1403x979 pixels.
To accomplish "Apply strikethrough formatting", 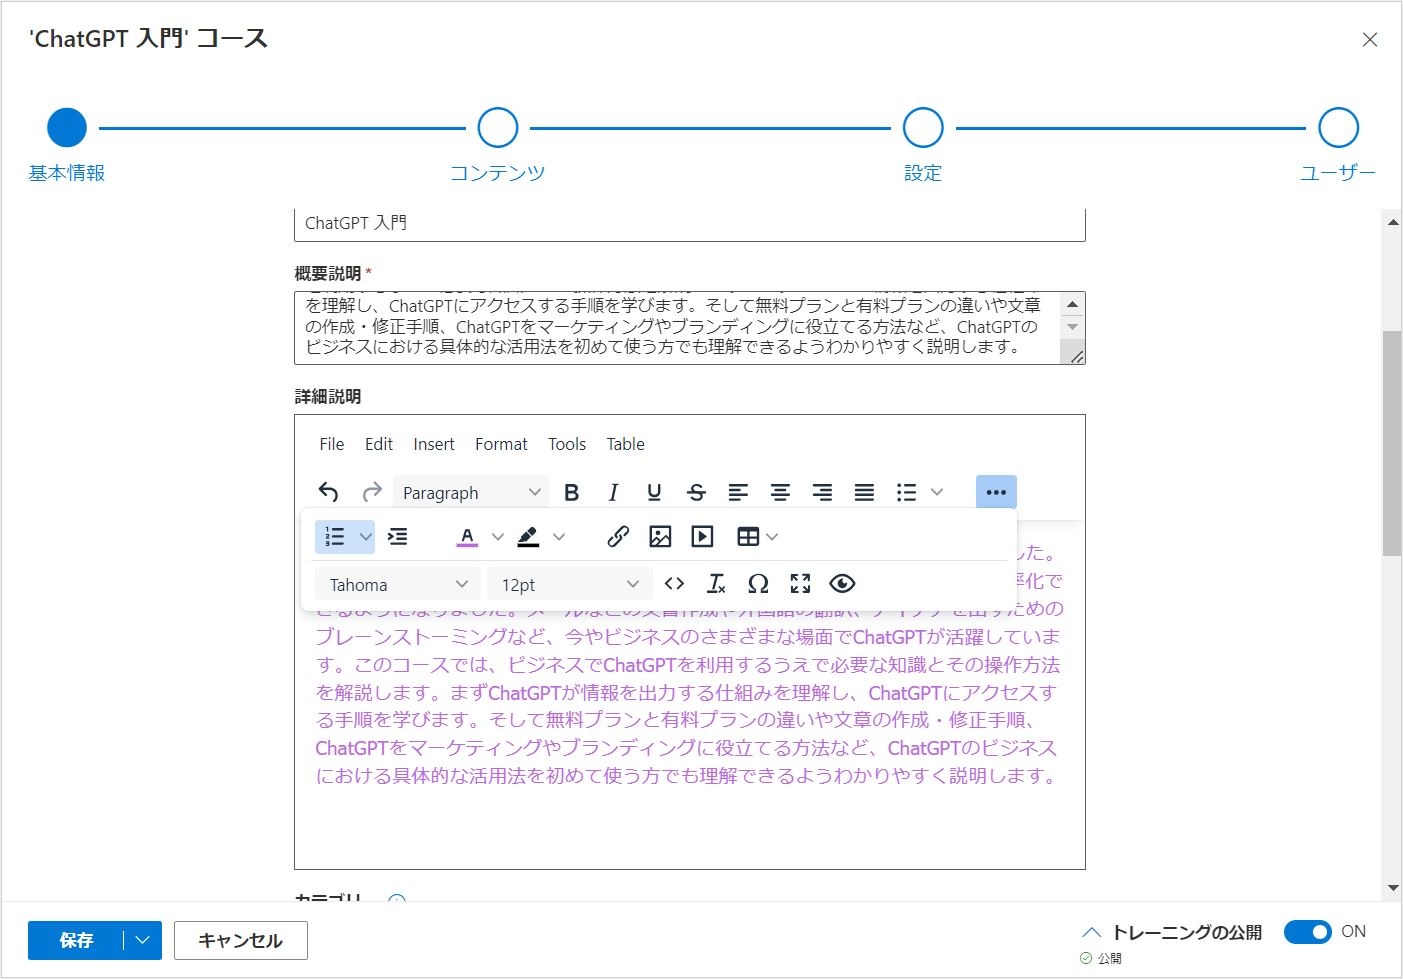I will pyautogui.click(x=697, y=492).
